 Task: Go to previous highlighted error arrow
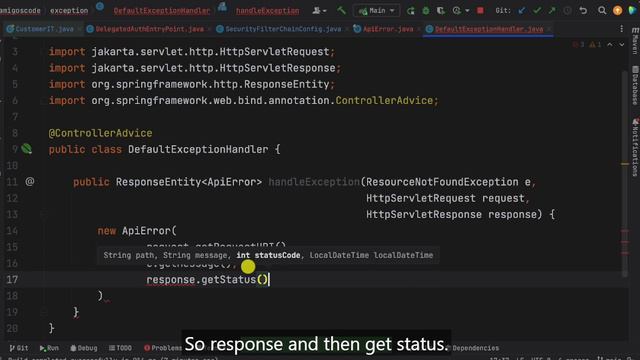(610, 44)
